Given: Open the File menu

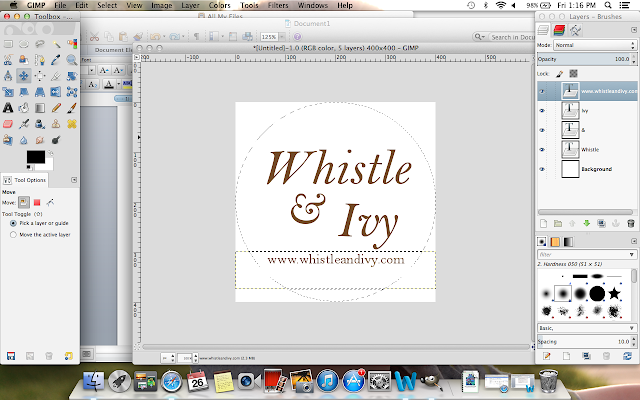Looking at the screenshot, I should click(60, 5).
